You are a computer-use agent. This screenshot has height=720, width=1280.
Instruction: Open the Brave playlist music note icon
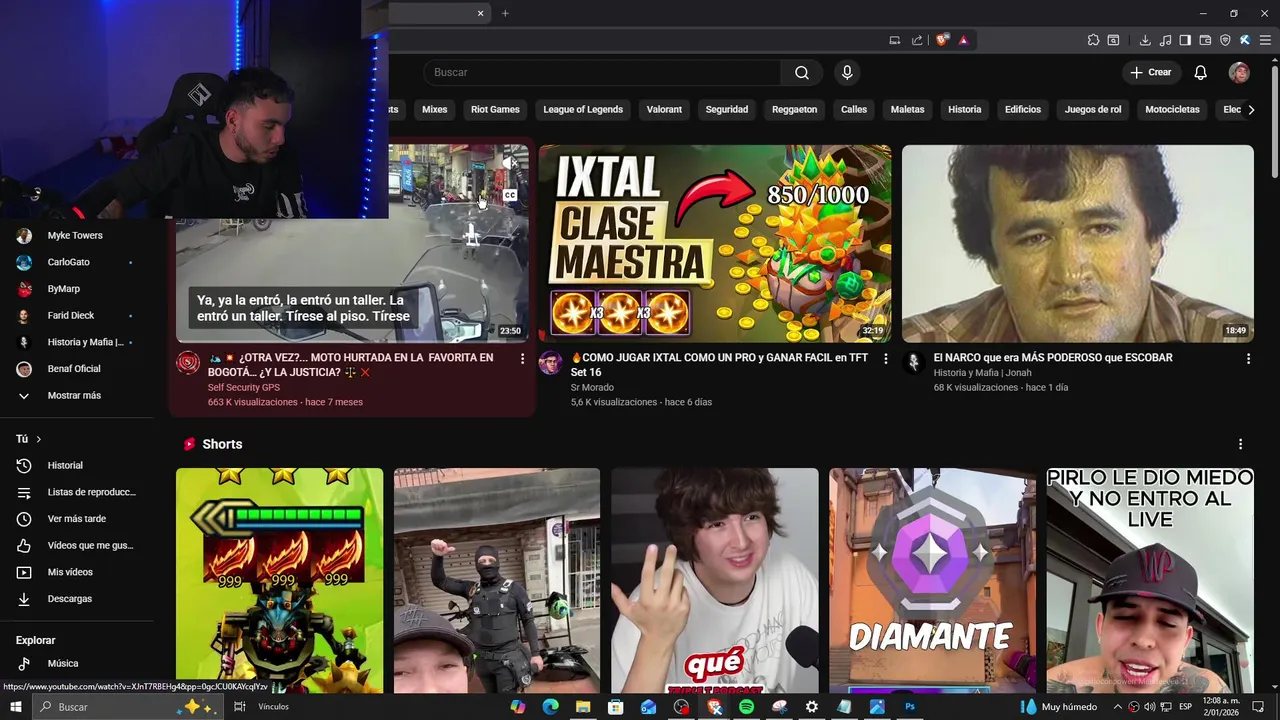[x=1165, y=40]
